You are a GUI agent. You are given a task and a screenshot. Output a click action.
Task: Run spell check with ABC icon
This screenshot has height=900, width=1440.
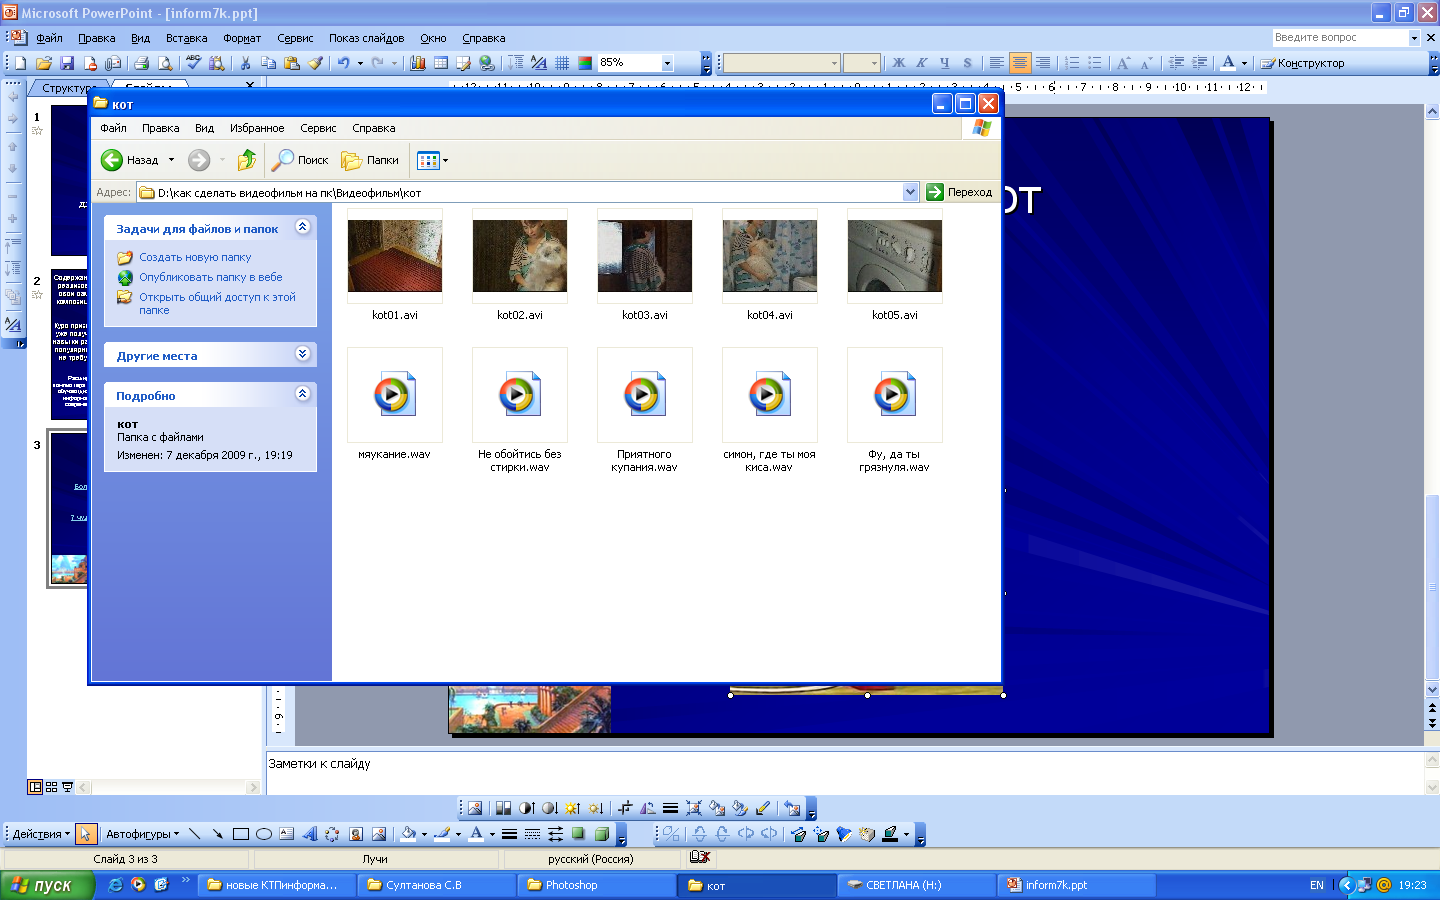194,63
